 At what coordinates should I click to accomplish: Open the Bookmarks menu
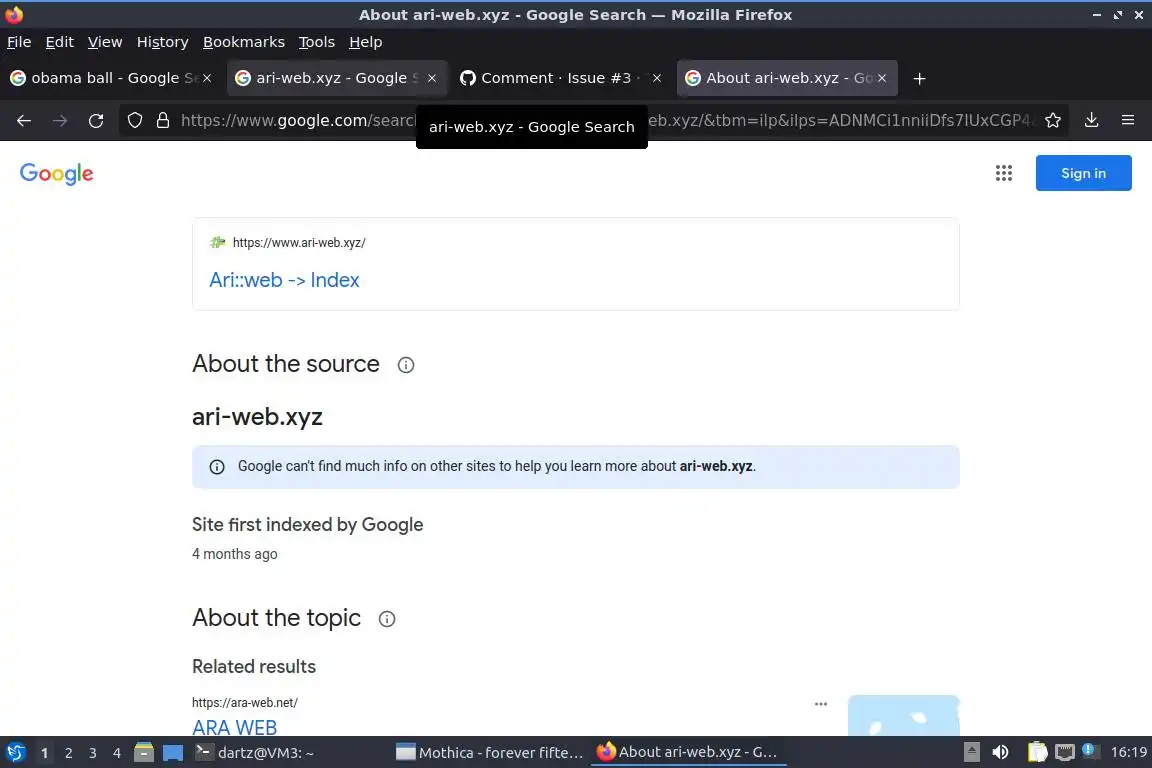click(x=244, y=42)
